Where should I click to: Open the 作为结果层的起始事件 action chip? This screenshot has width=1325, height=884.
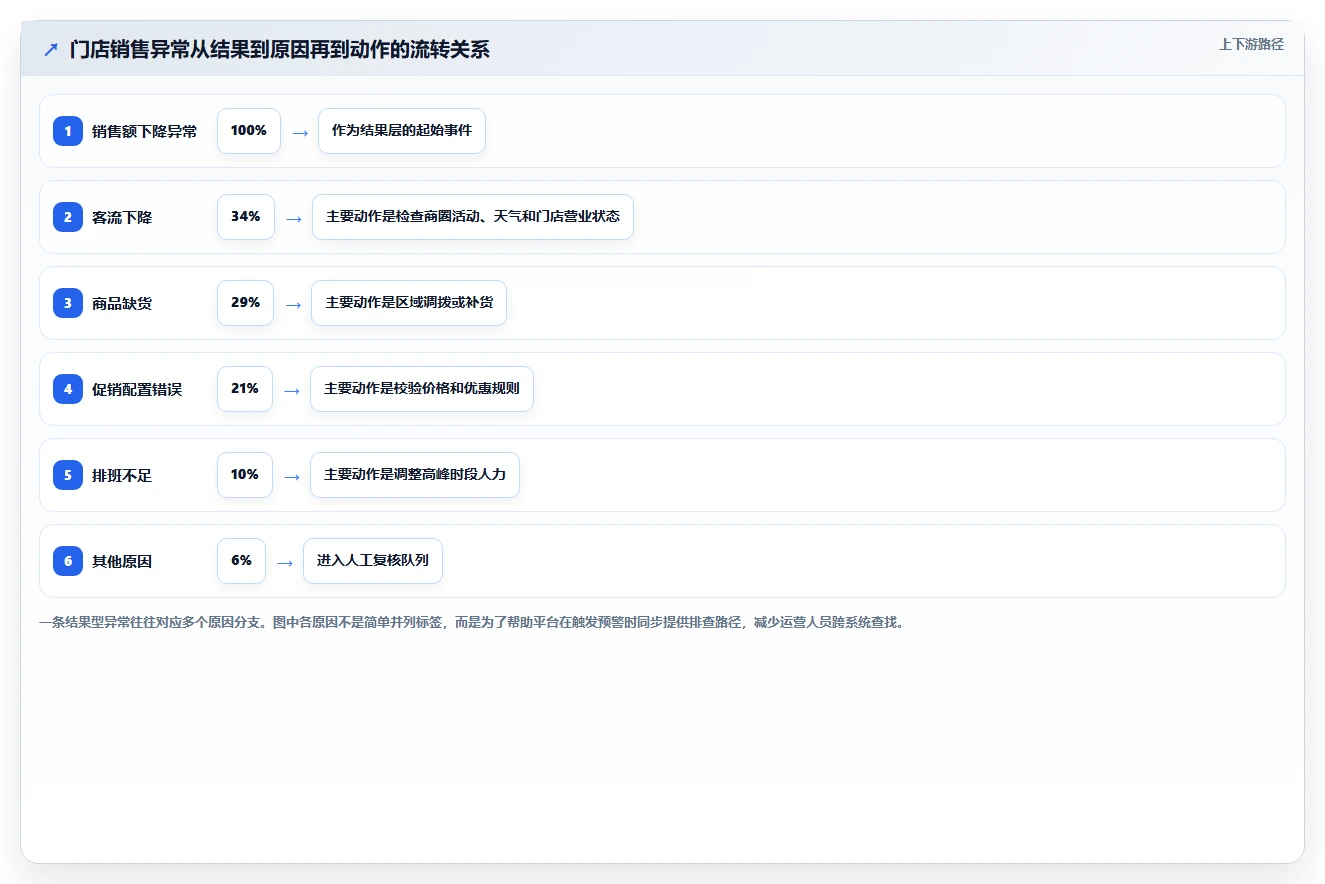coord(402,131)
